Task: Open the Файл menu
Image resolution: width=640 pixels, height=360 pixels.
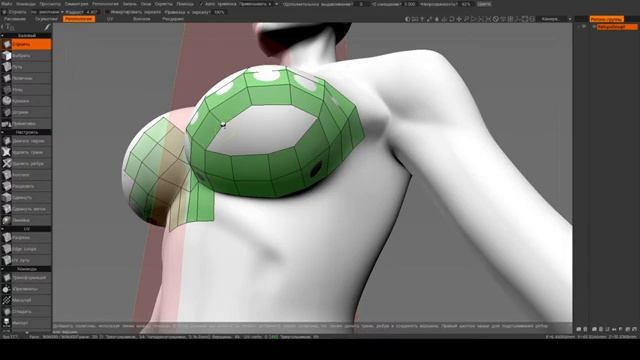Action: click(x=7, y=4)
